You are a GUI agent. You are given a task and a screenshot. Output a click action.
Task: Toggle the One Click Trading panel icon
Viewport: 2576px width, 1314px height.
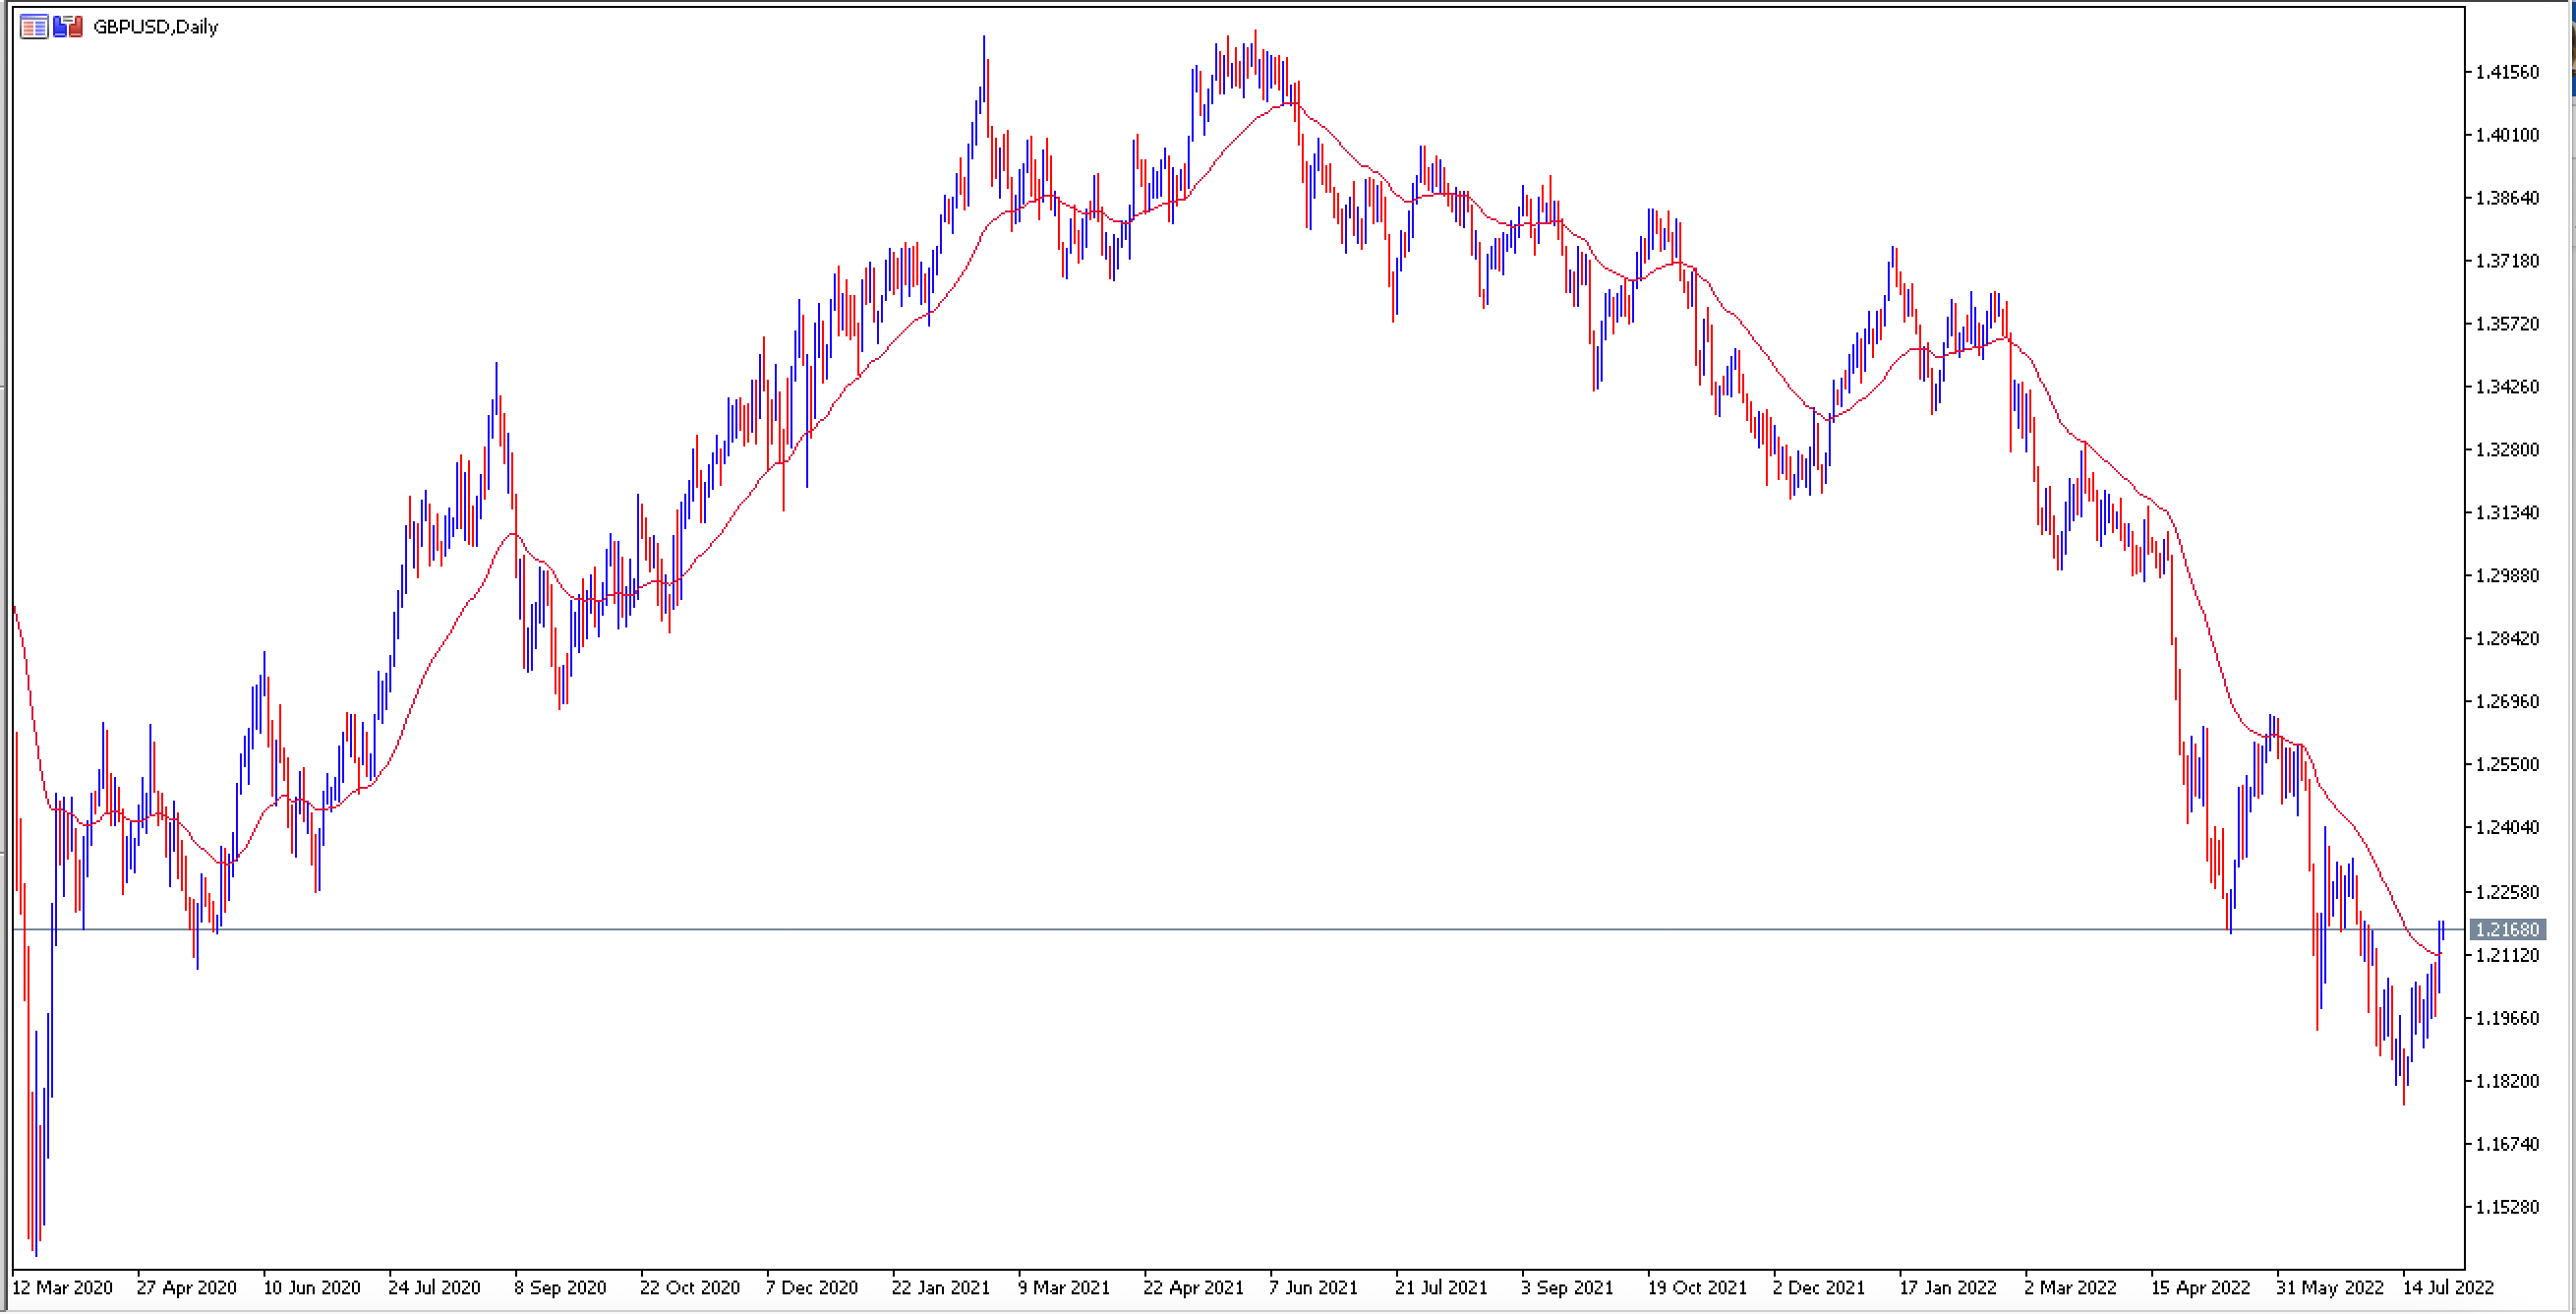click(x=68, y=27)
